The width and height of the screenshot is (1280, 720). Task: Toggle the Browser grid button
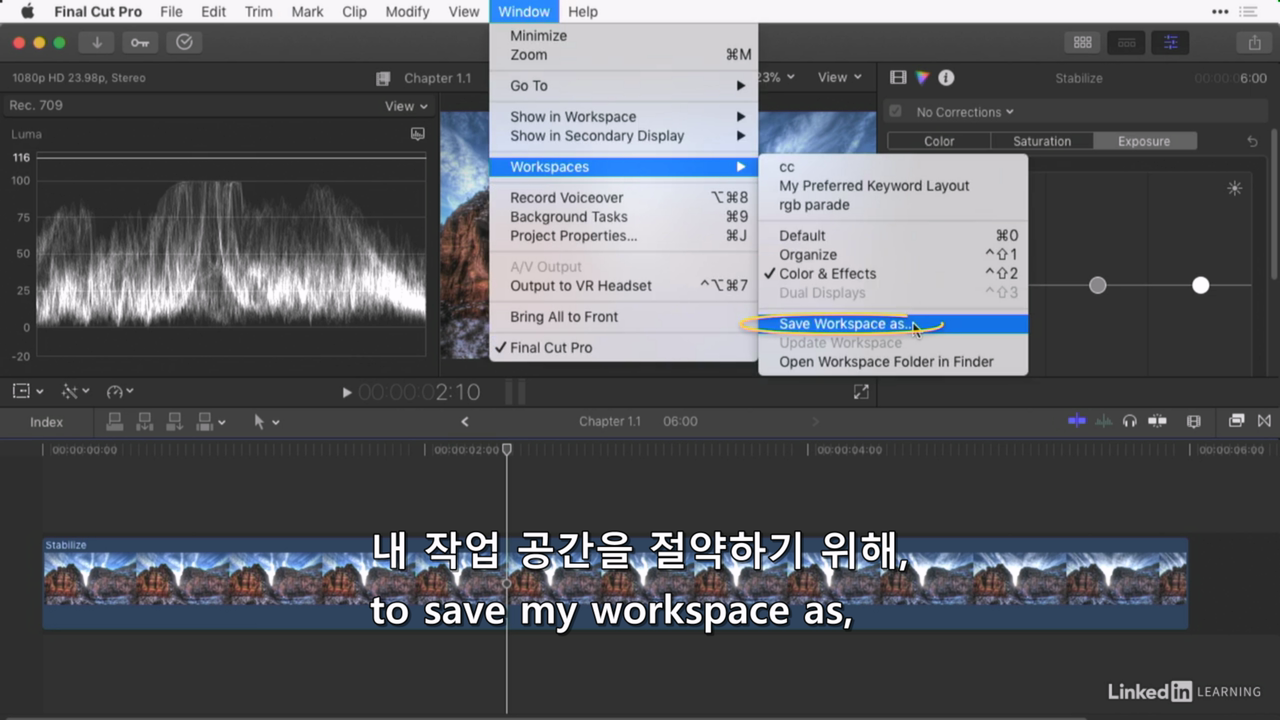click(1082, 42)
